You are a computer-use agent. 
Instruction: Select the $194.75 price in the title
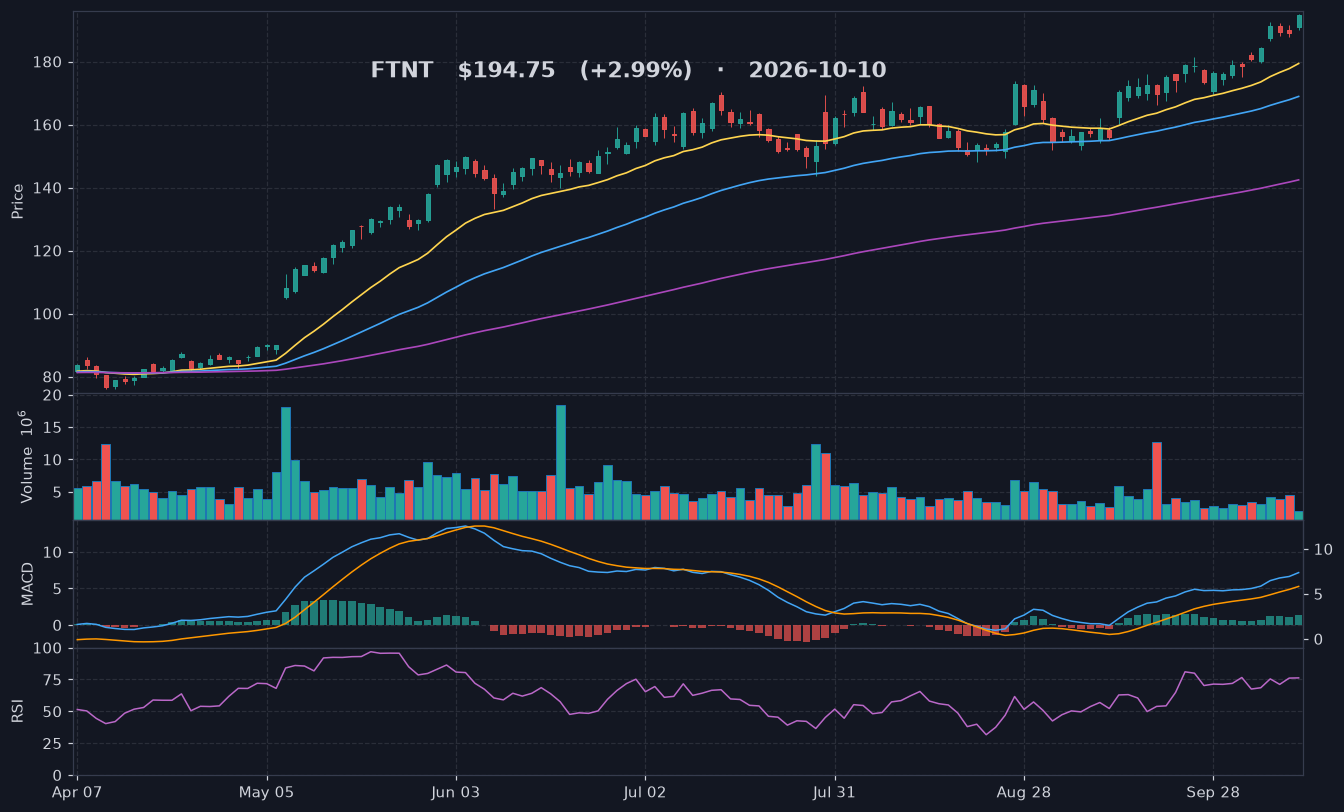click(506, 70)
